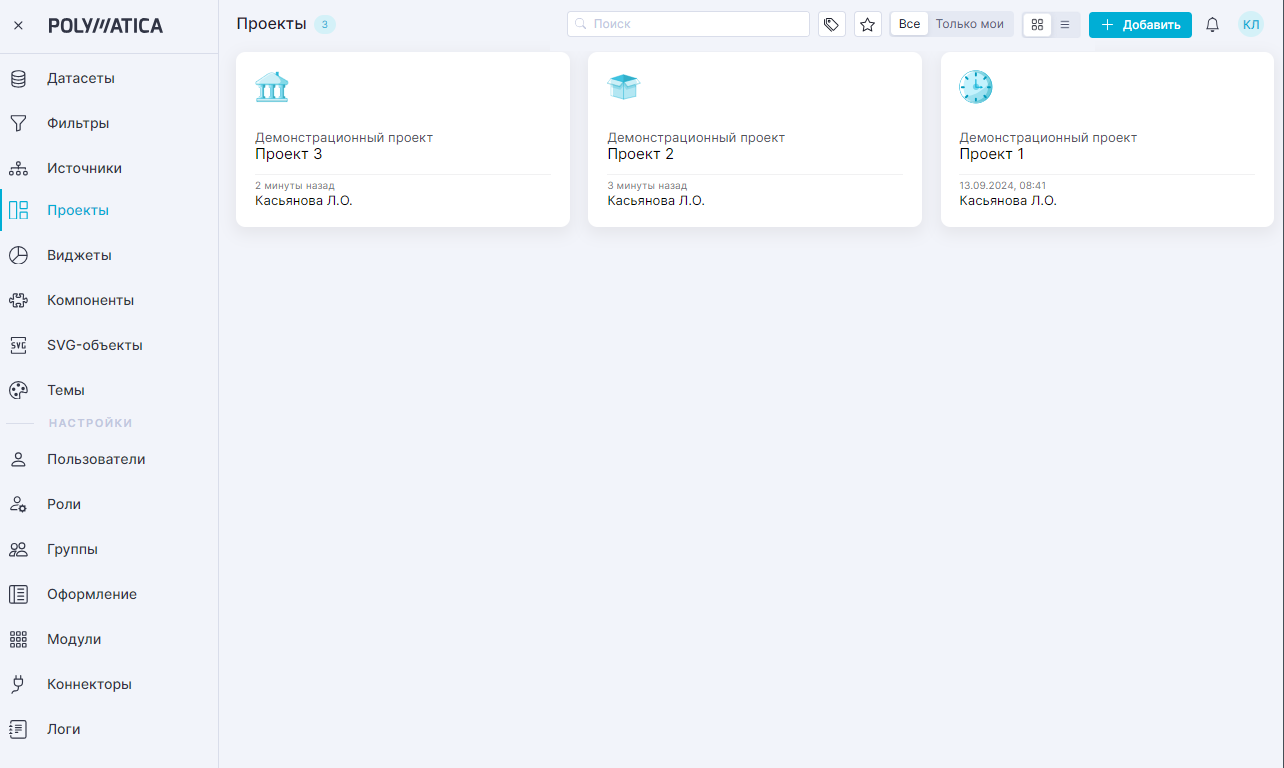Open Datasets via the database icon

[x=18, y=78]
